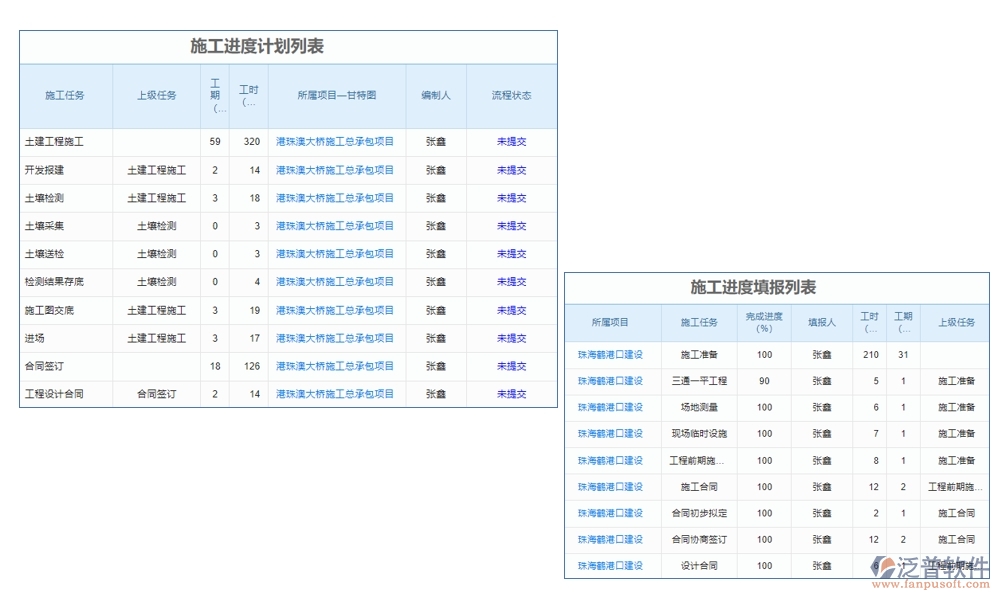Open 未提交 status for 工程设计合同 row
Image resolution: width=1000 pixels, height=600 pixels.
[511, 393]
